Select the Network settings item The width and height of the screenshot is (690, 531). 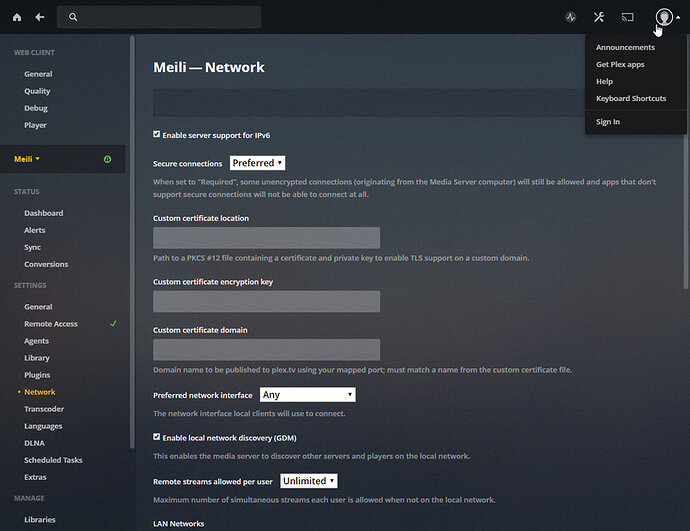(x=40, y=392)
